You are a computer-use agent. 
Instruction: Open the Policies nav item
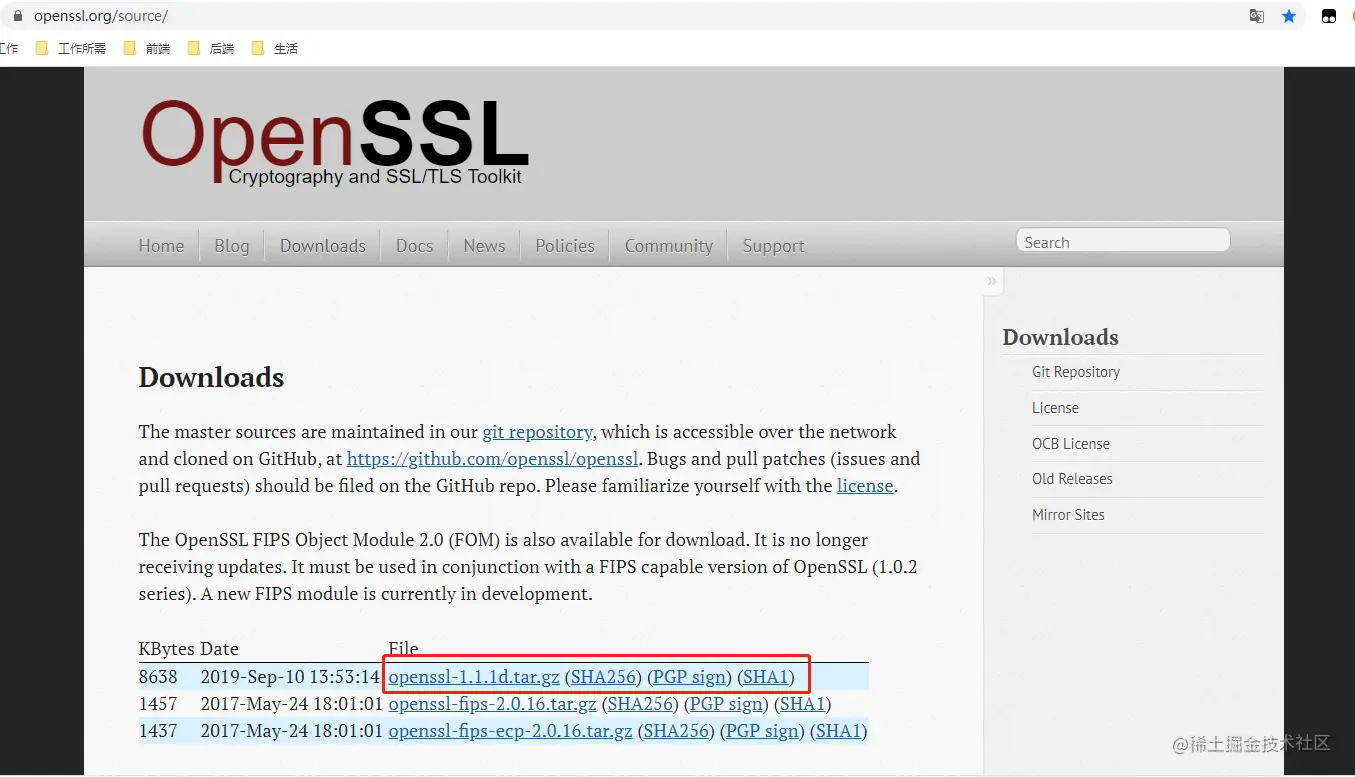click(565, 245)
